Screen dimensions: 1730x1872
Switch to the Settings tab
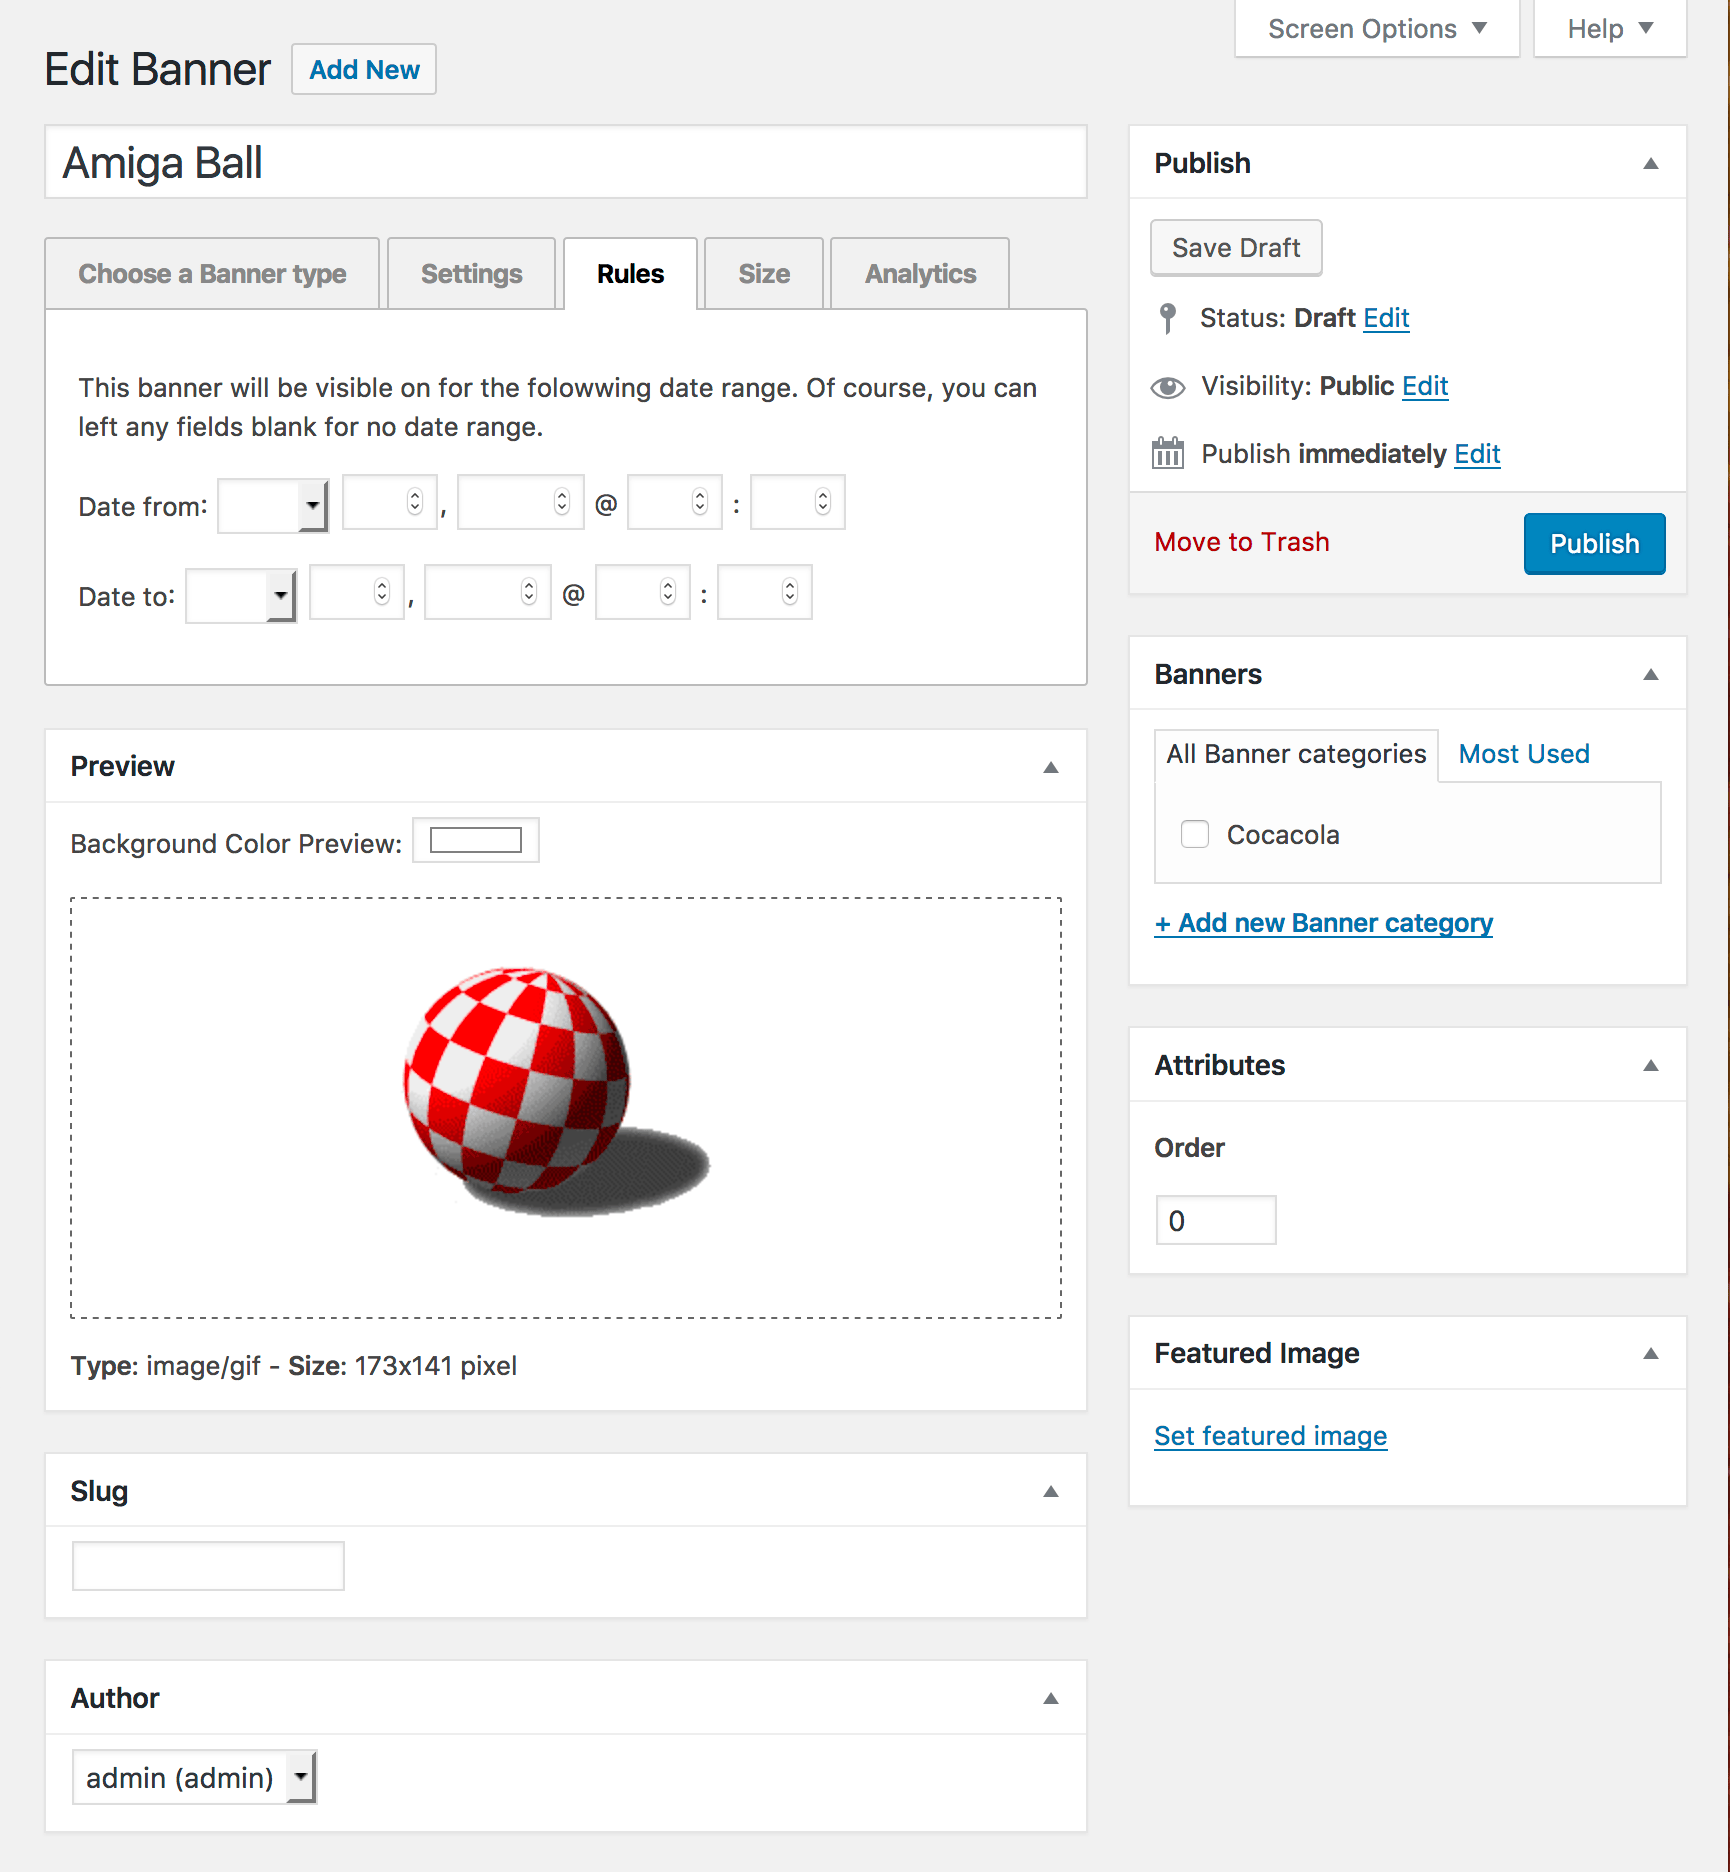point(471,274)
